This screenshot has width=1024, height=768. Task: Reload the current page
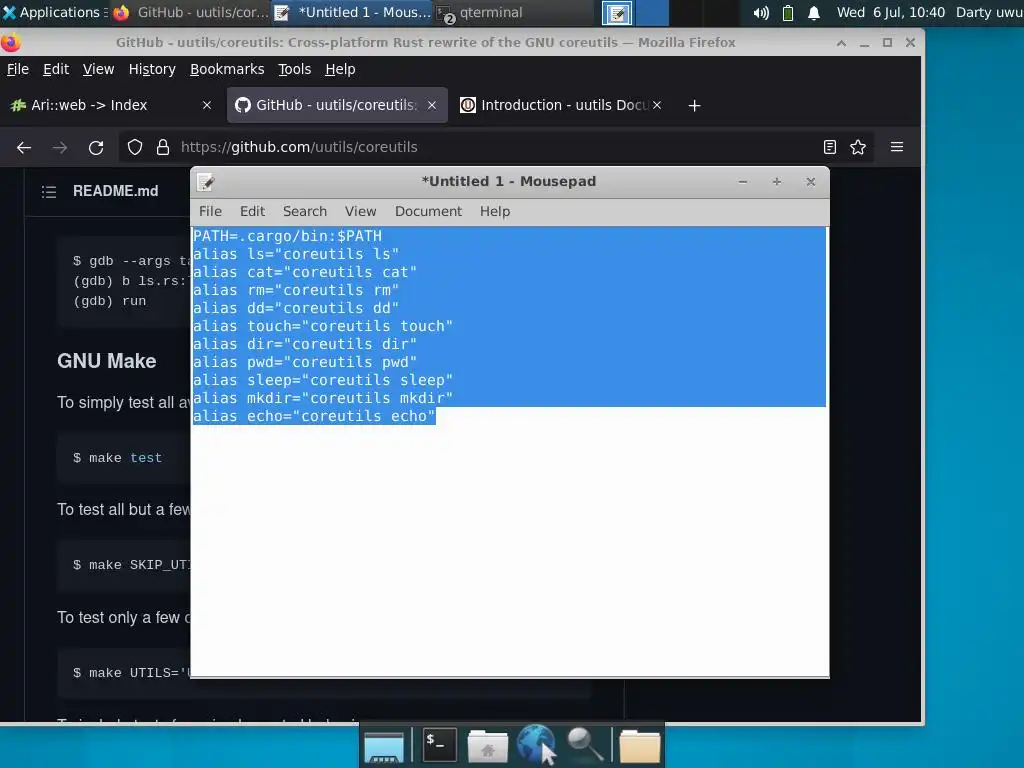[x=96, y=148]
